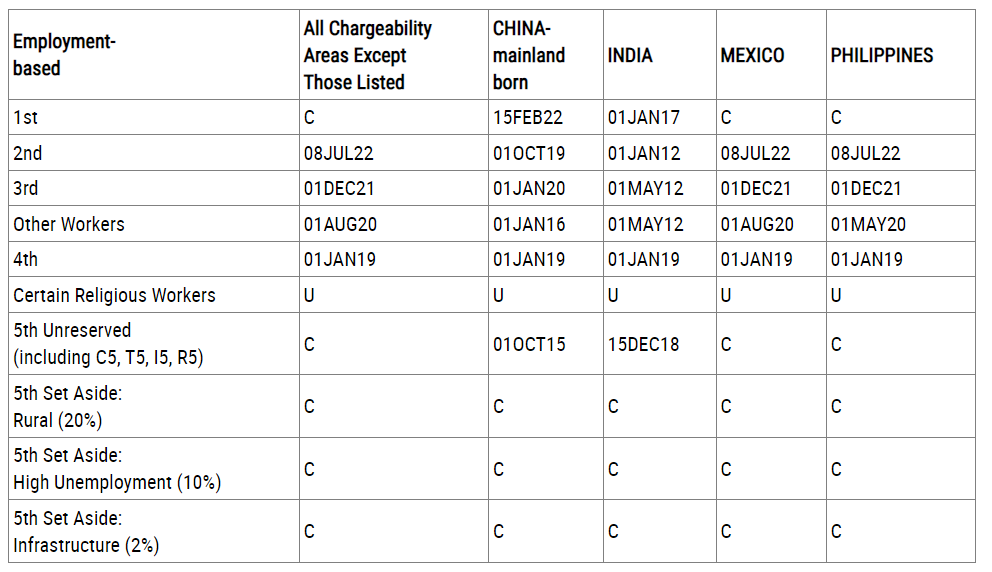992x572 pixels.
Task: Click the Certain Religious Workers row label
Action: (x=115, y=295)
